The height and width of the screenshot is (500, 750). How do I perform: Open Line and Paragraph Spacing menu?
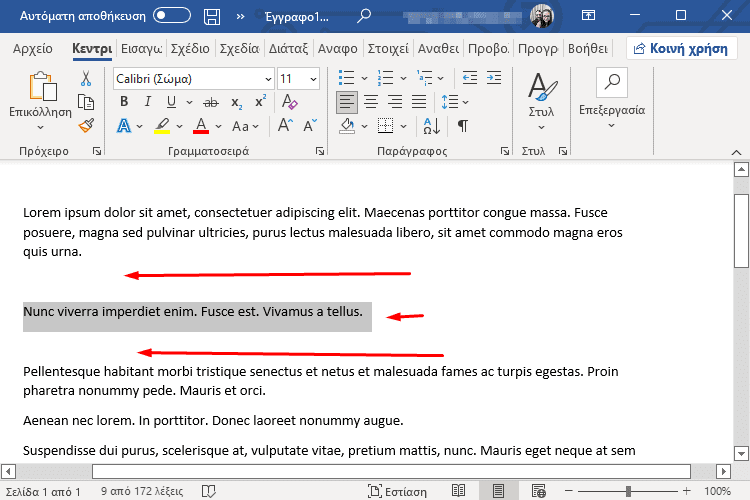pos(454,102)
